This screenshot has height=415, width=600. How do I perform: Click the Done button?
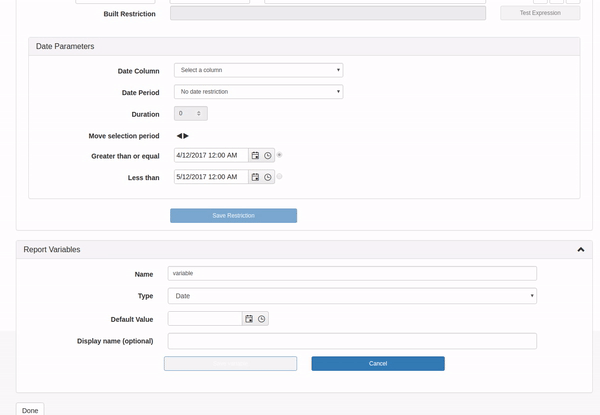(x=30, y=410)
